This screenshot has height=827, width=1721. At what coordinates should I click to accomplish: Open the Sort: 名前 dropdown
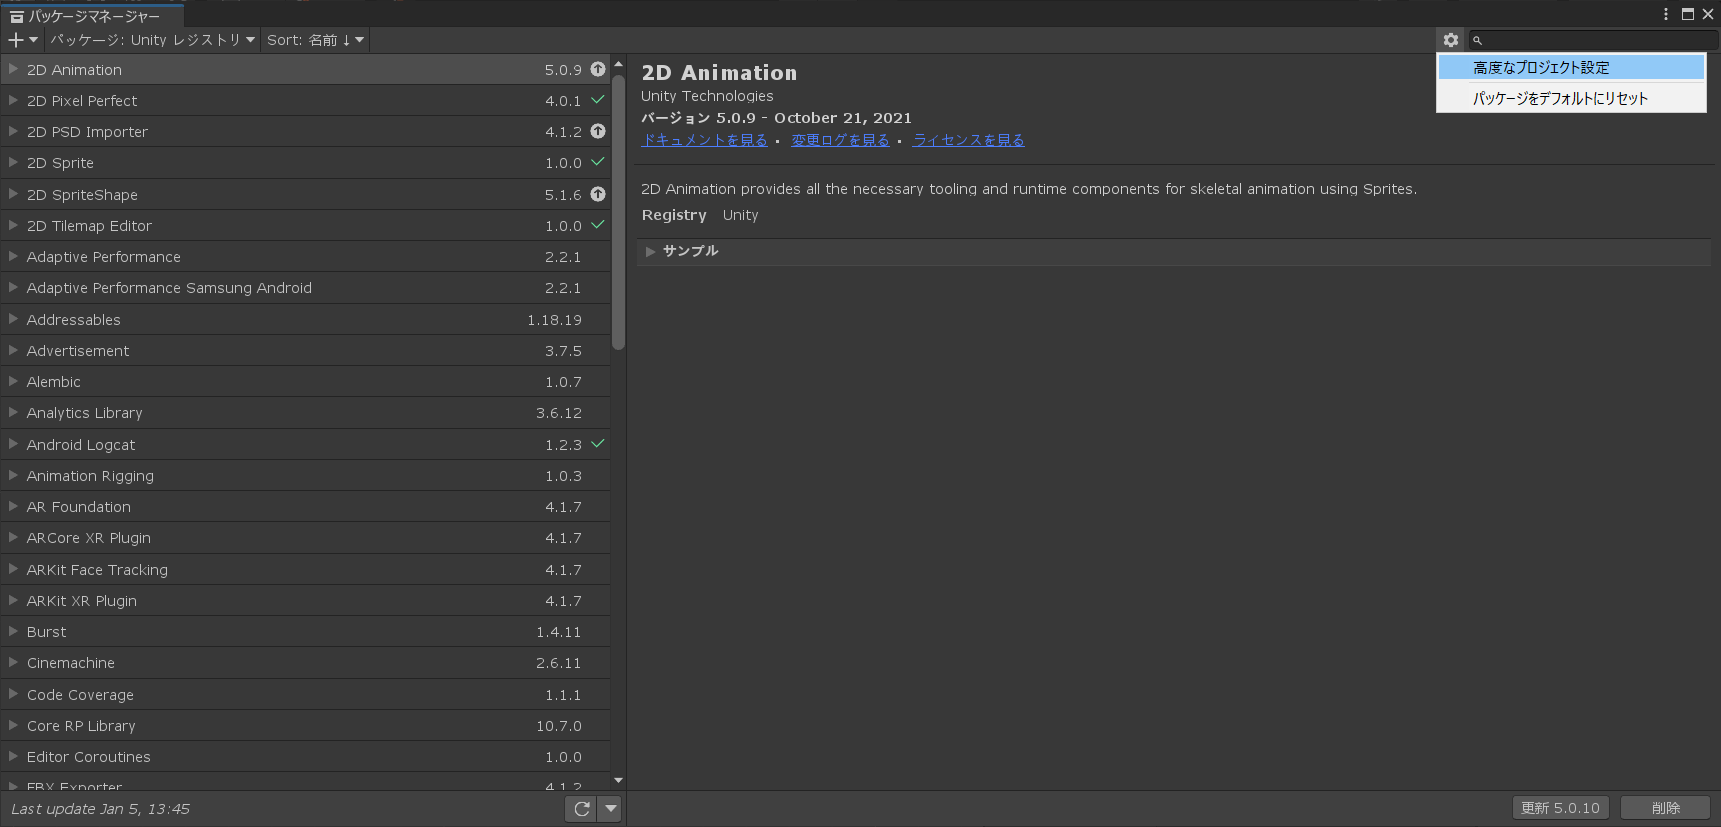click(x=315, y=40)
